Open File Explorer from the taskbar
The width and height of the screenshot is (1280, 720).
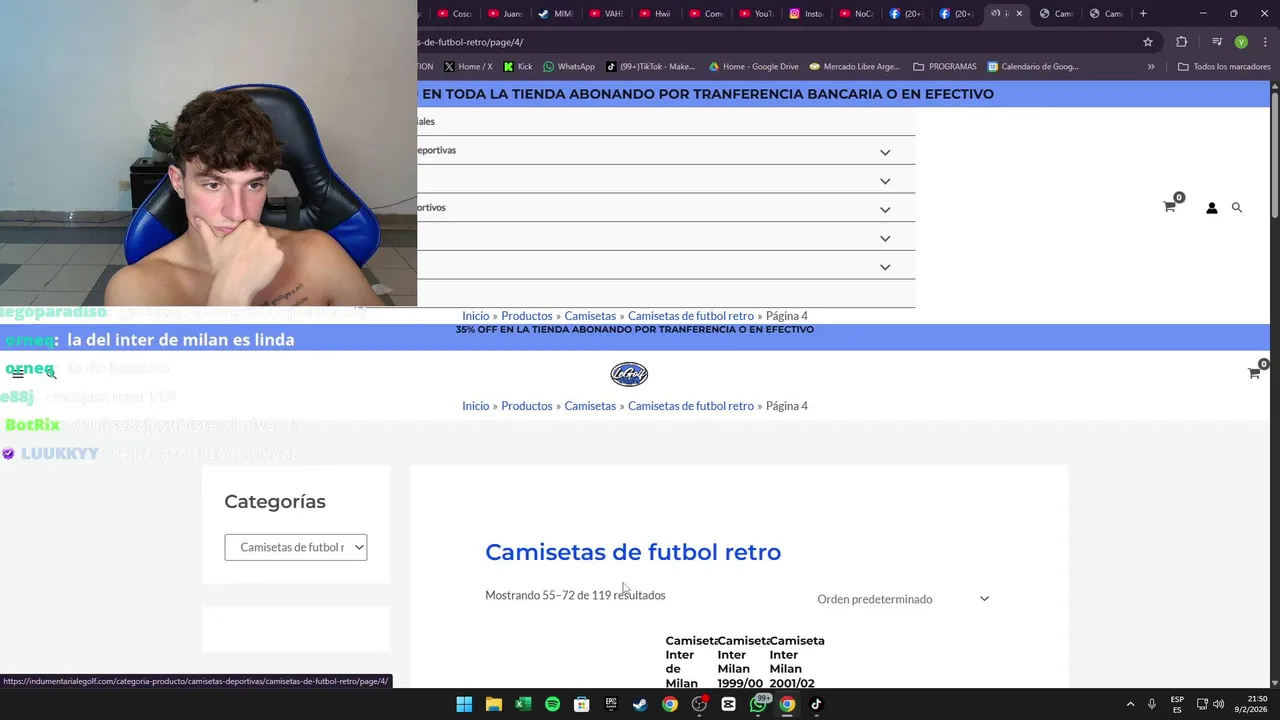point(493,704)
